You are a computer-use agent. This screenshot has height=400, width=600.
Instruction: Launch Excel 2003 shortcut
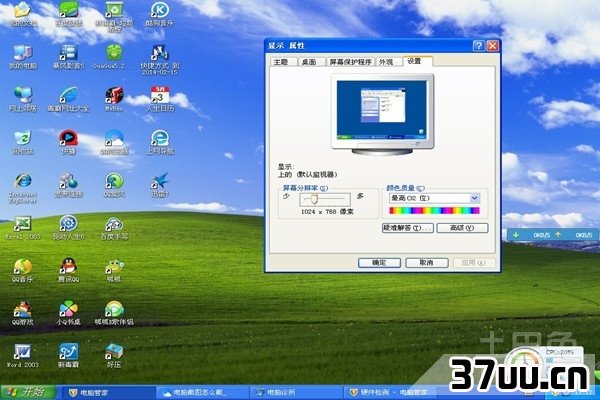click(23, 224)
